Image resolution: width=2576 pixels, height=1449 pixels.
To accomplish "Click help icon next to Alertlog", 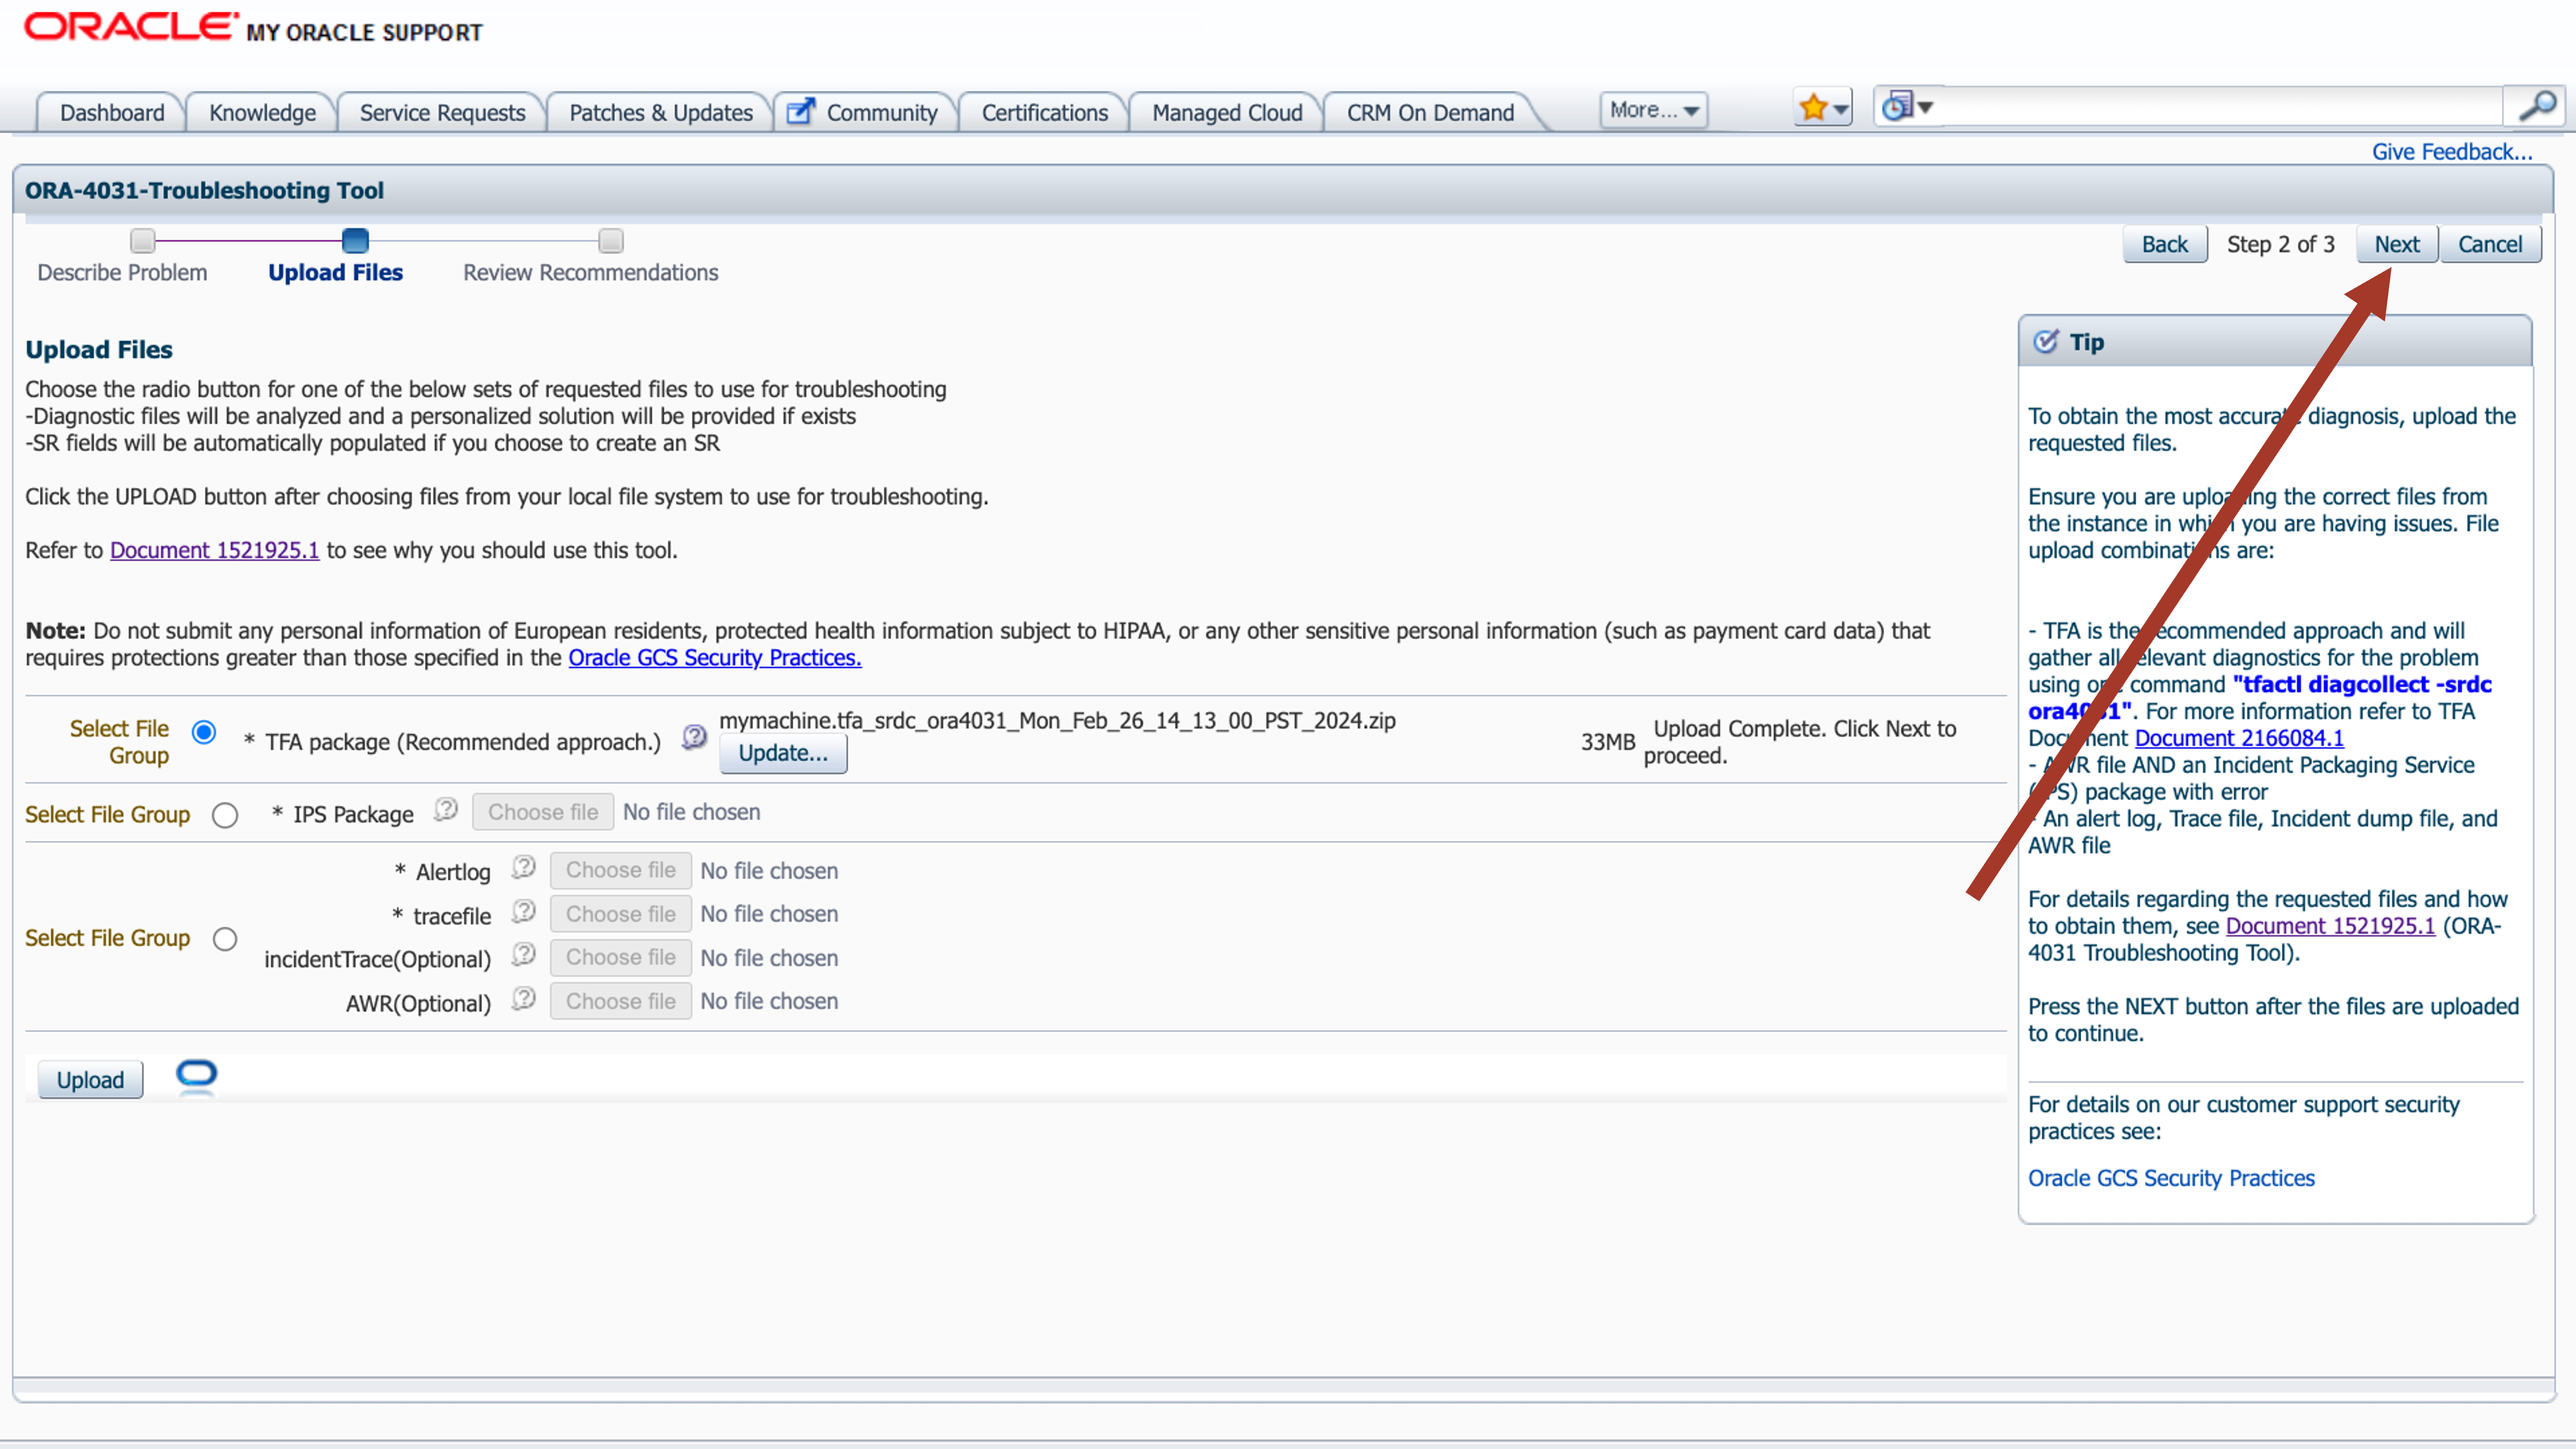I will coord(523,868).
